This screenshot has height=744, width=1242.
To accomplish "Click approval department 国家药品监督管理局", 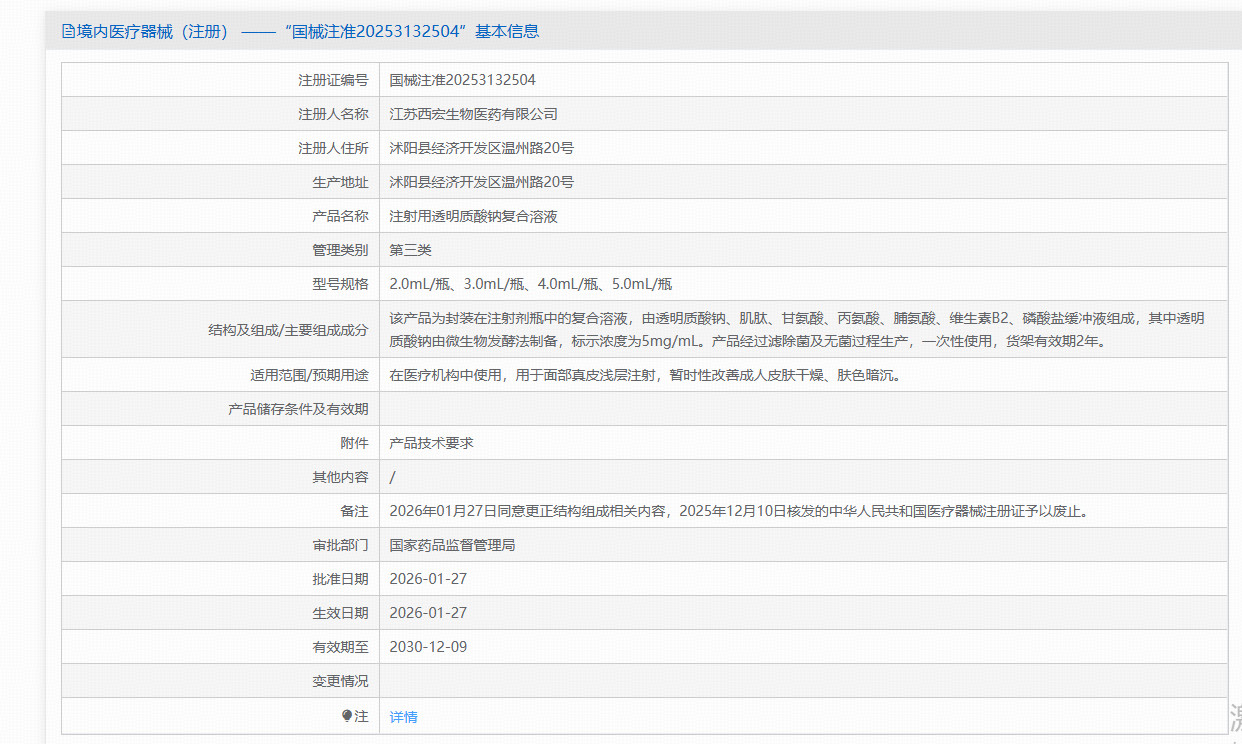I will click(452, 545).
